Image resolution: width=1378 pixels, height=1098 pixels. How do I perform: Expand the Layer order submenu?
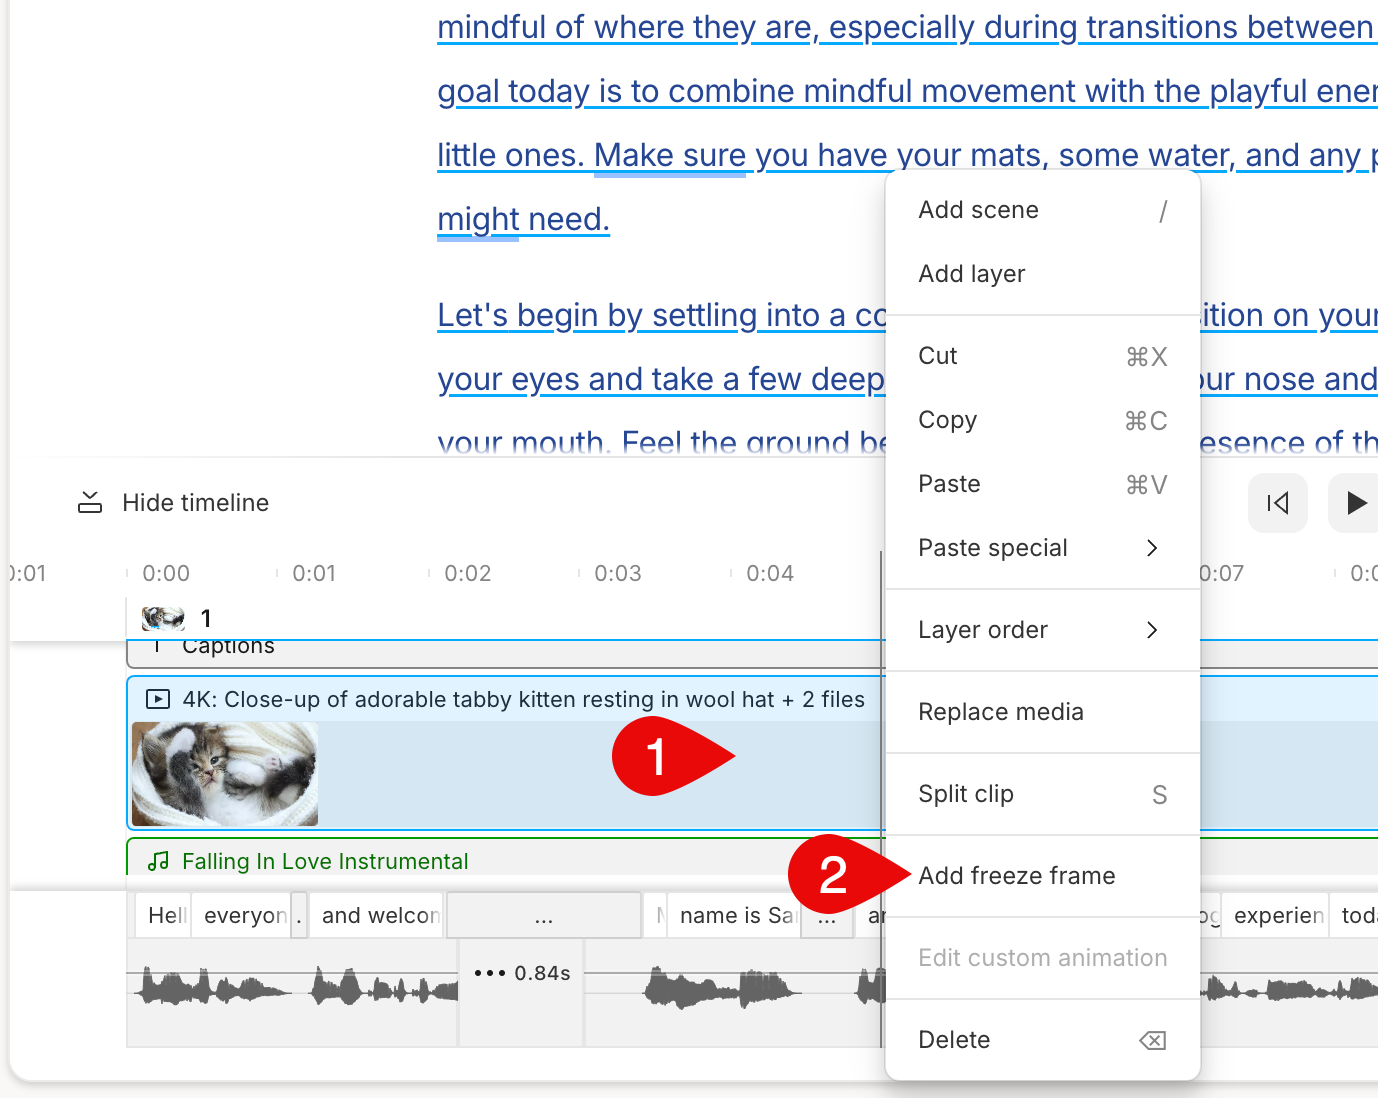tap(1151, 630)
